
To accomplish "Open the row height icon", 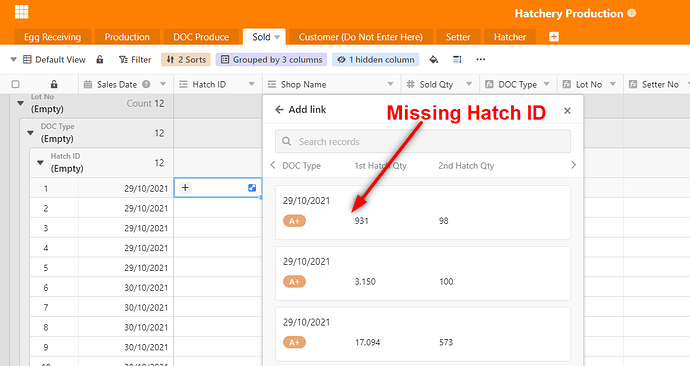I will (x=457, y=59).
